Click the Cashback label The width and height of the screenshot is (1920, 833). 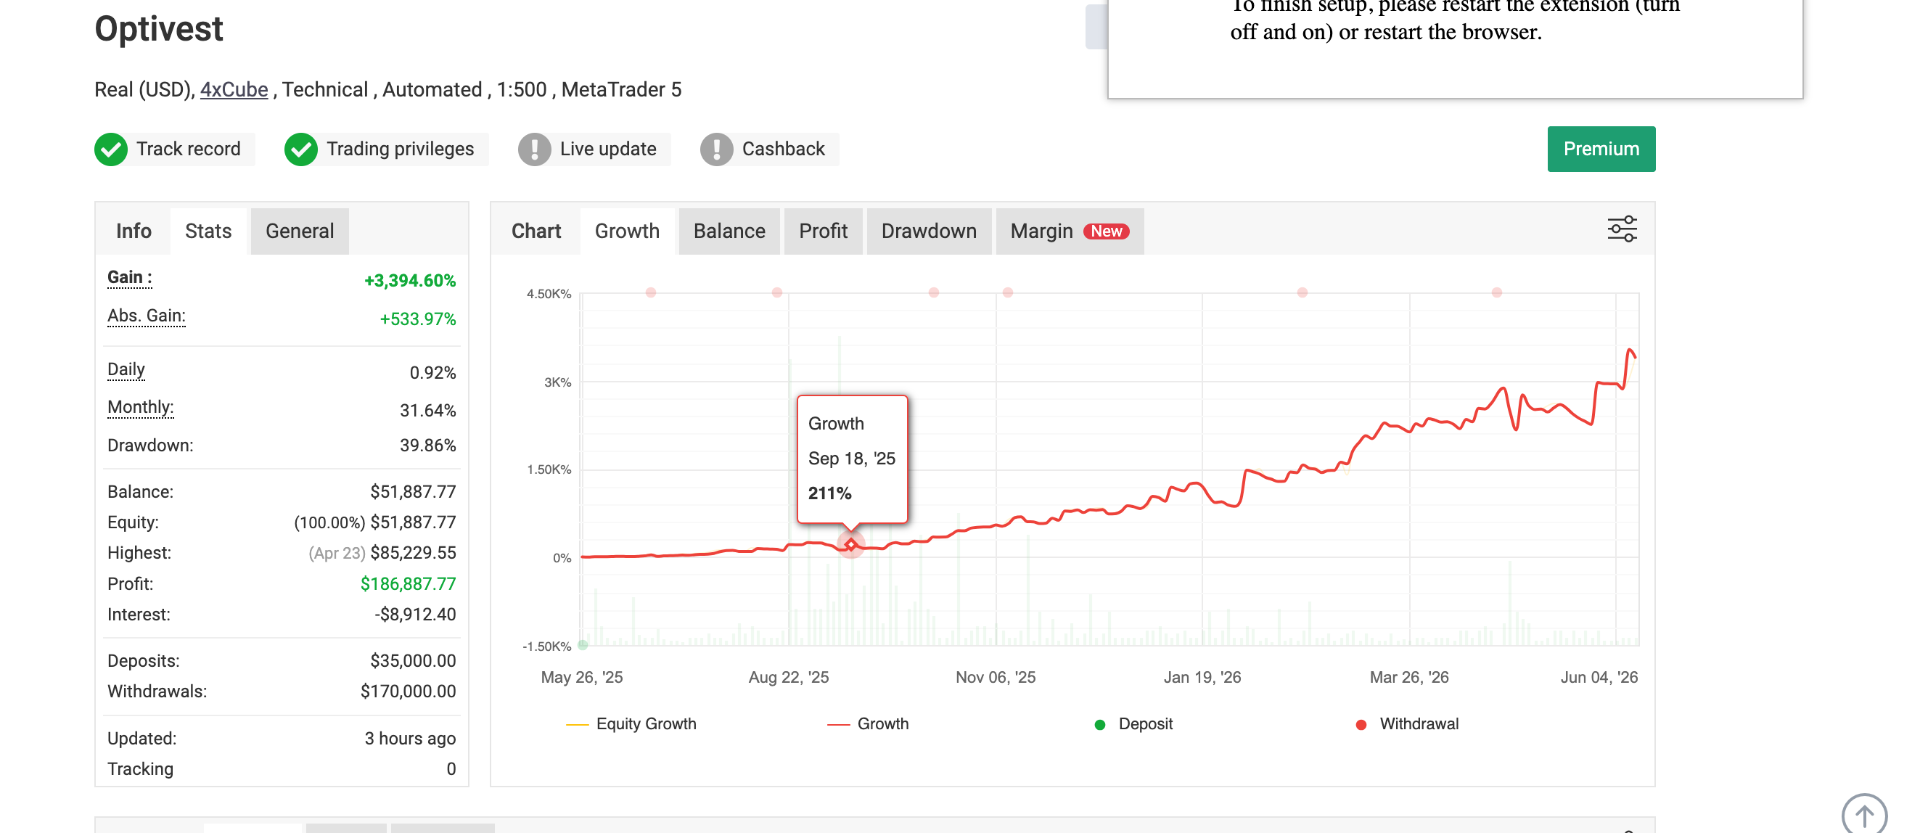pos(783,149)
